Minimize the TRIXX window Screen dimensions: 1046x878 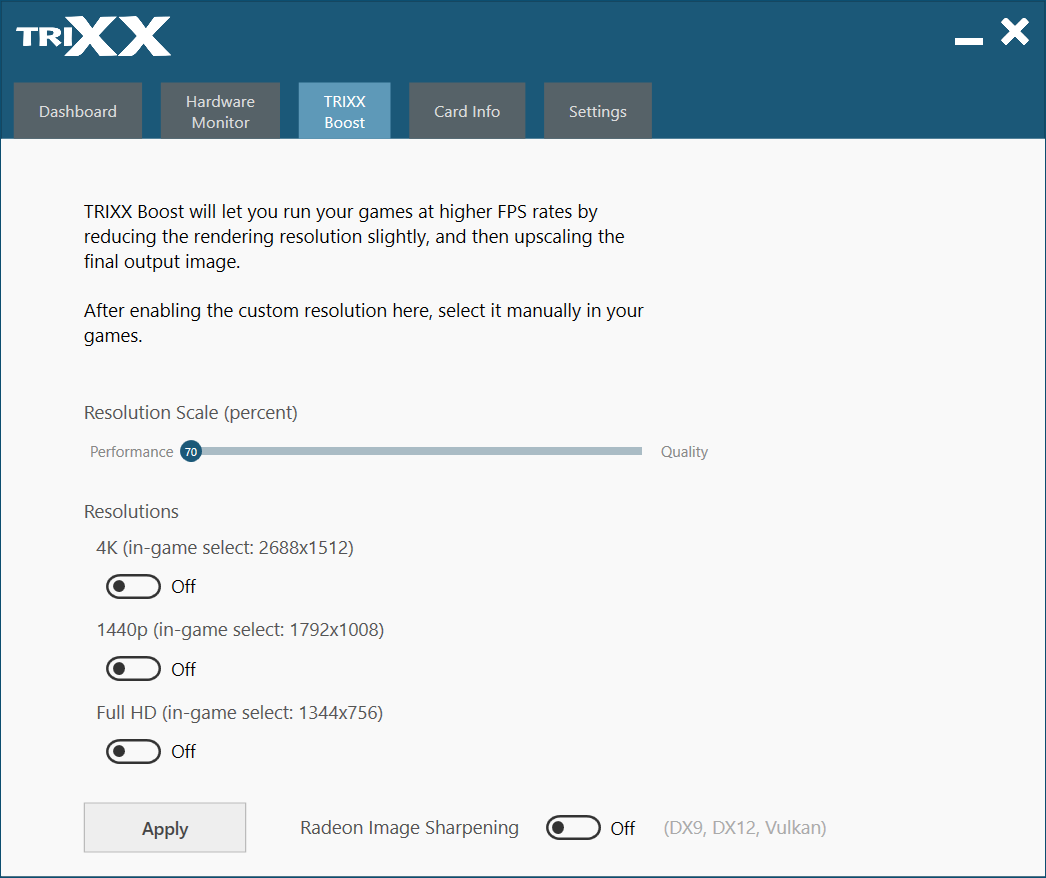969,41
